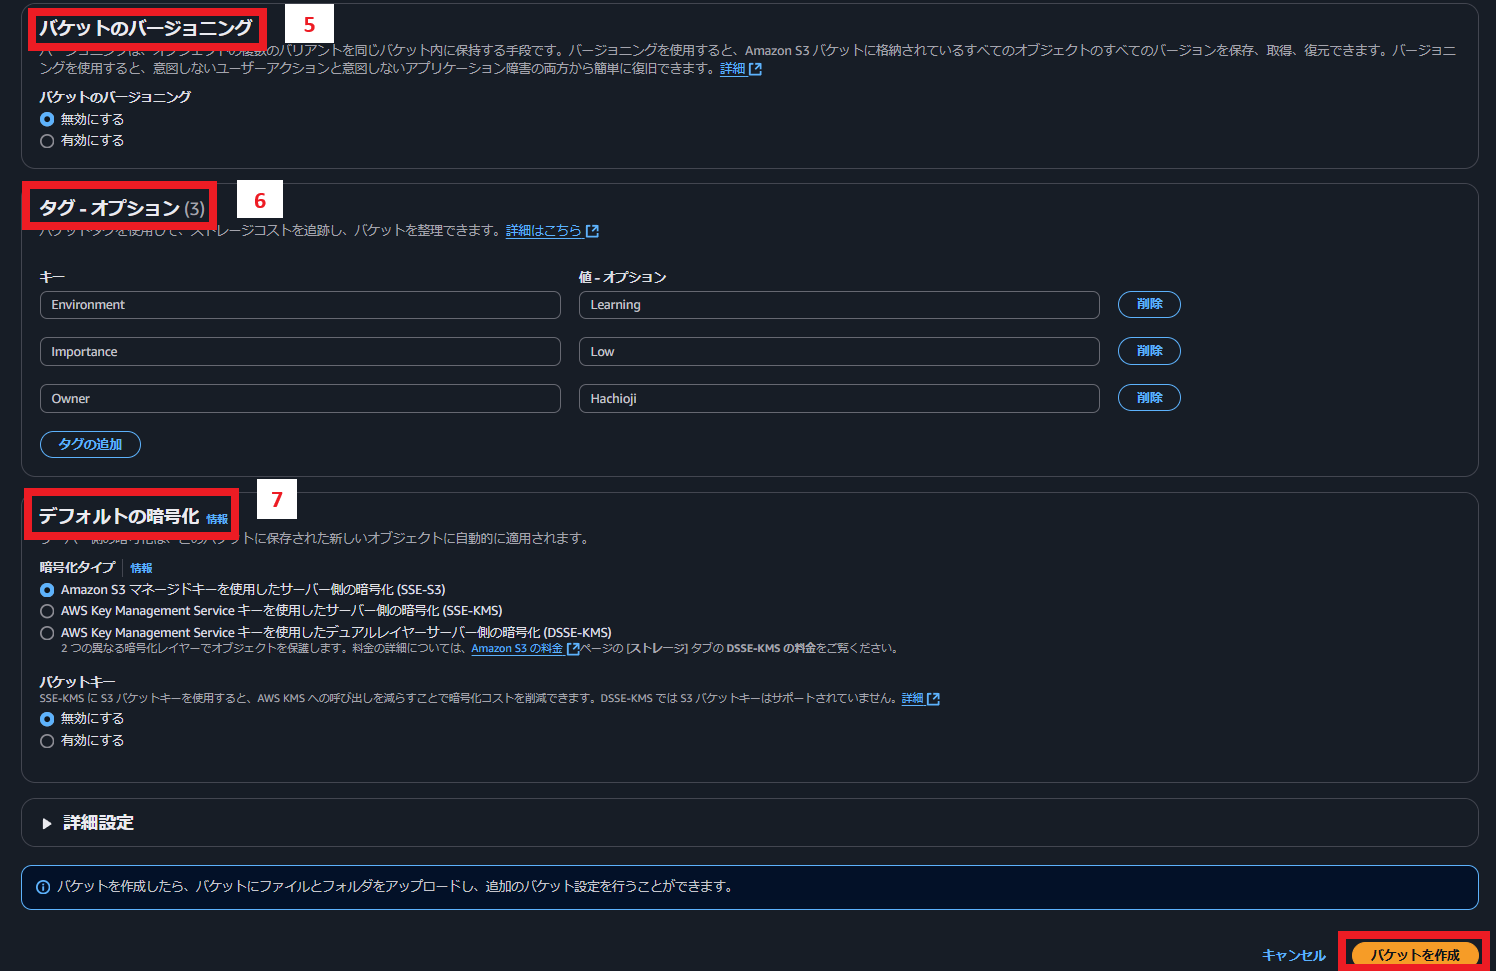Edit the Environment key field
1496x971 pixels.
click(300, 305)
